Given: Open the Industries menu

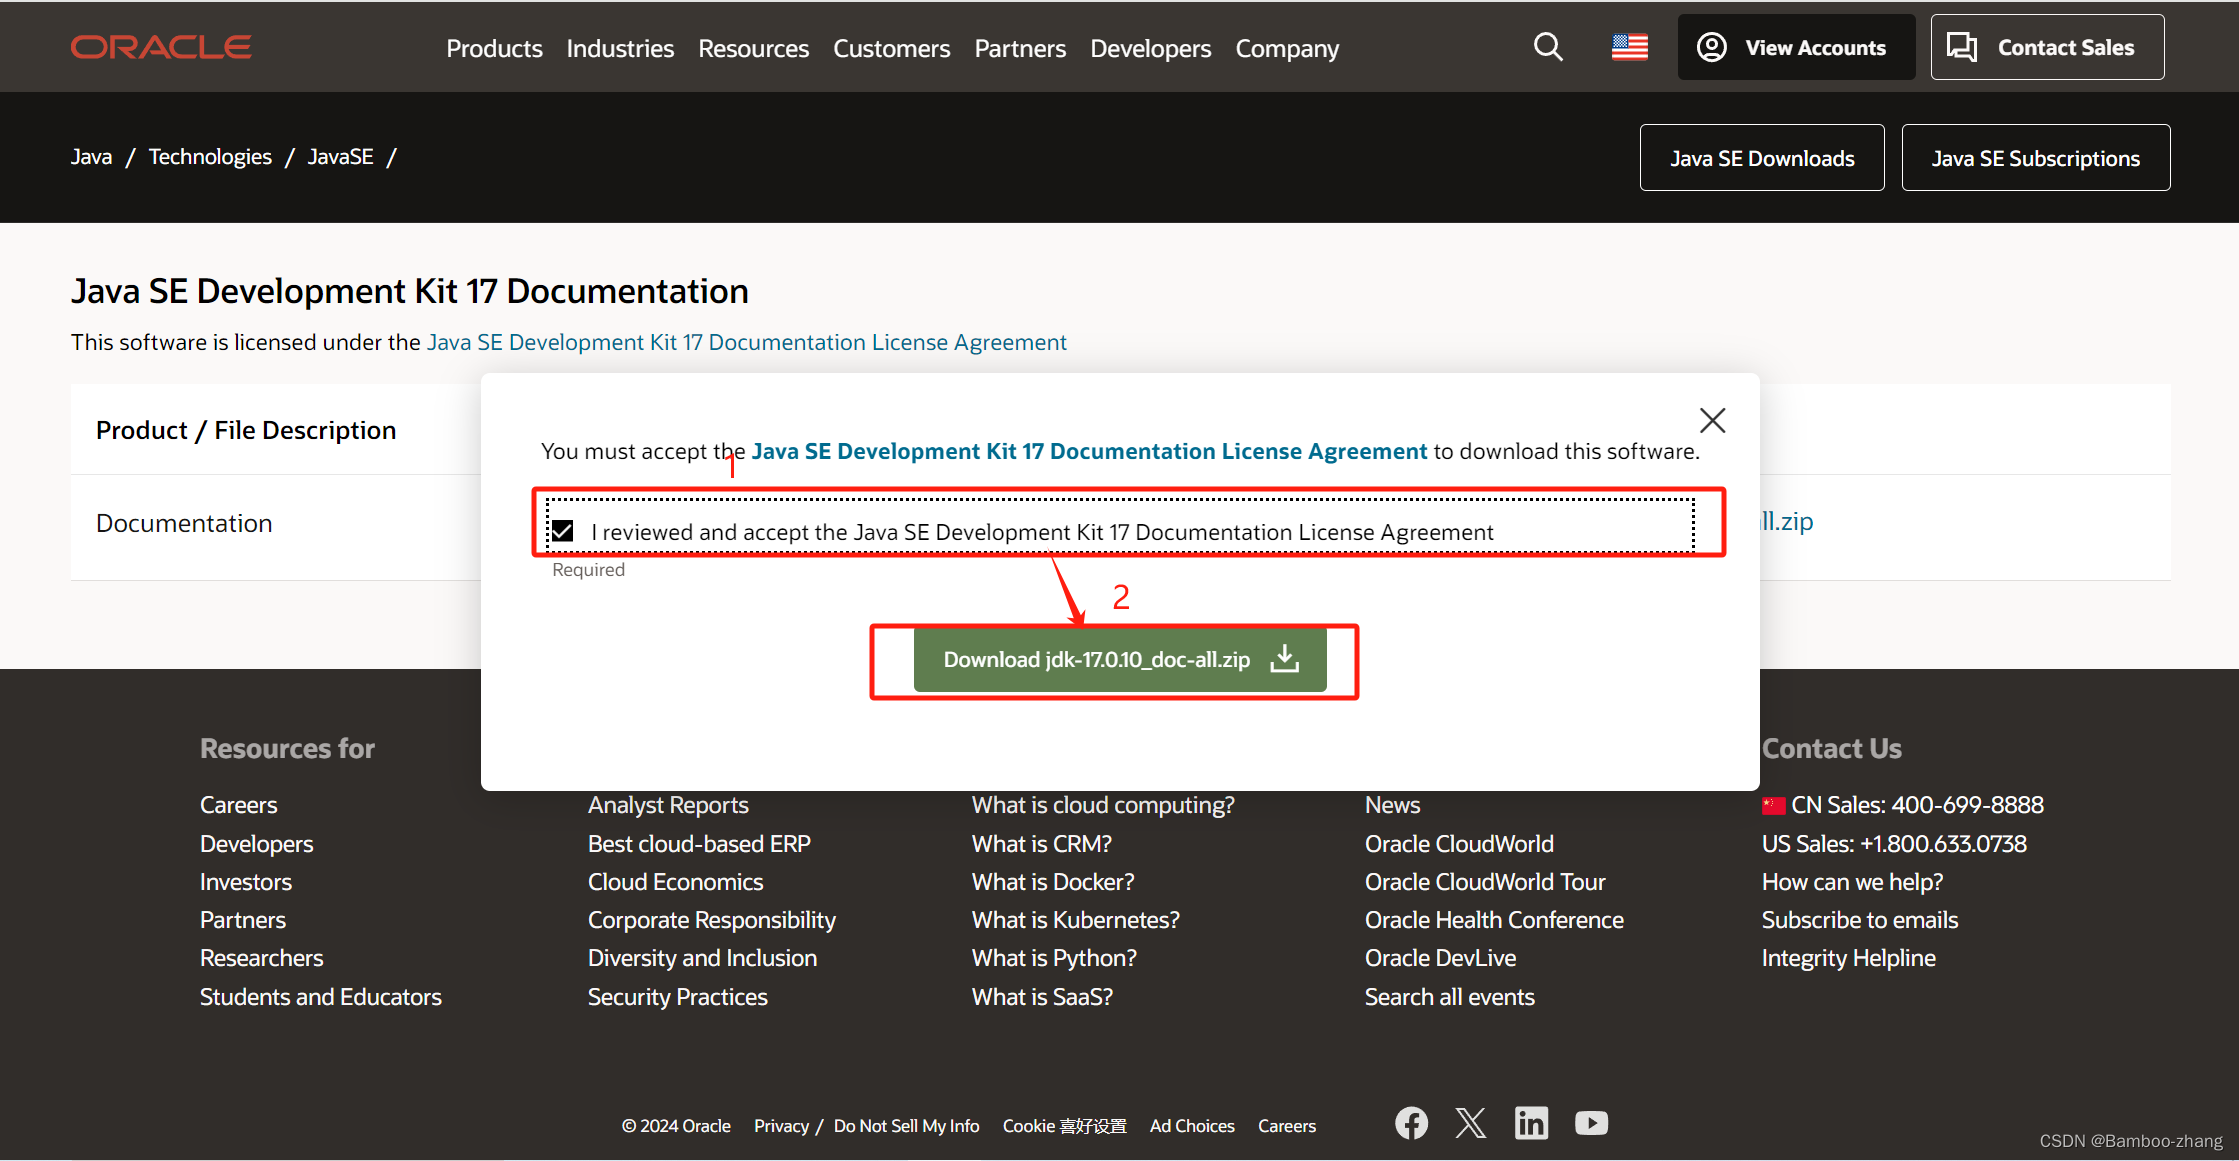Looking at the screenshot, I should pos(620,48).
